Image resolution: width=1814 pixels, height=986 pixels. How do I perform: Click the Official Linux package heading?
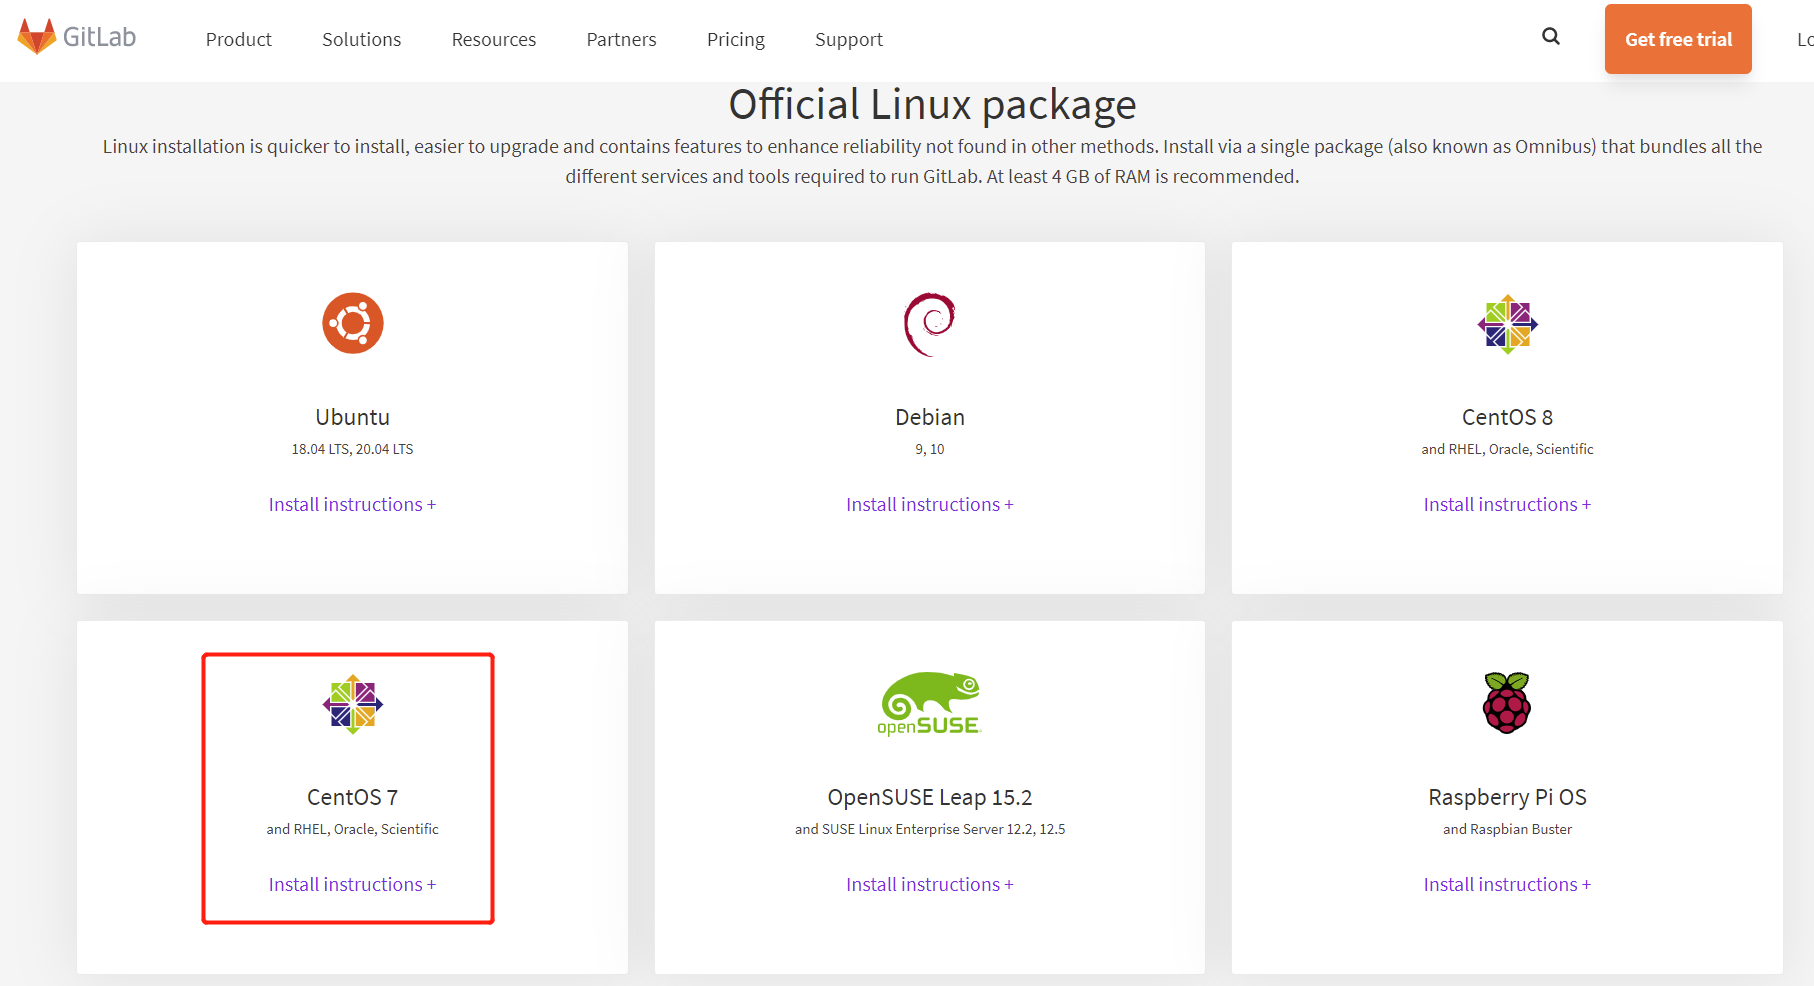[932, 104]
